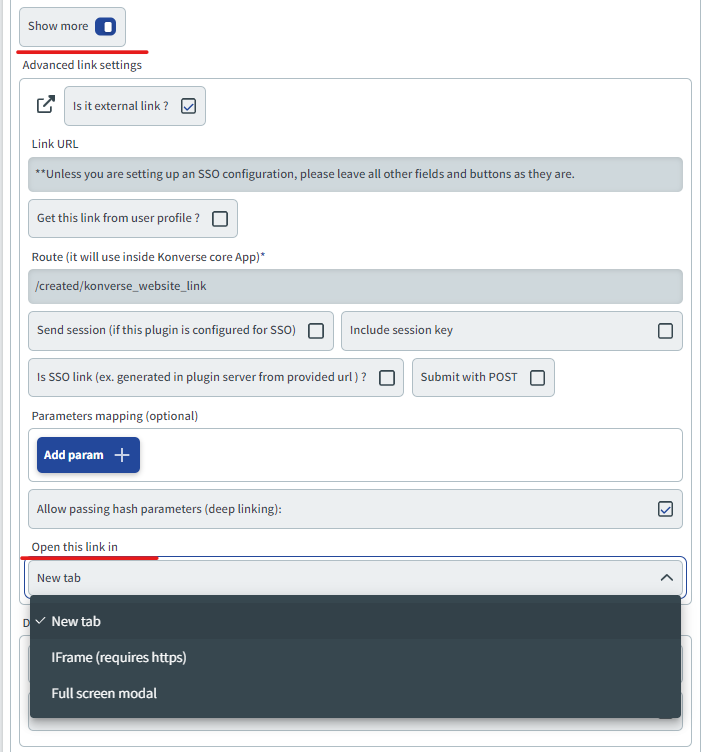Image resolution: width=706 pixels, height=752 pixels.
Task: Click the Add param button
Action: point(88,455)
